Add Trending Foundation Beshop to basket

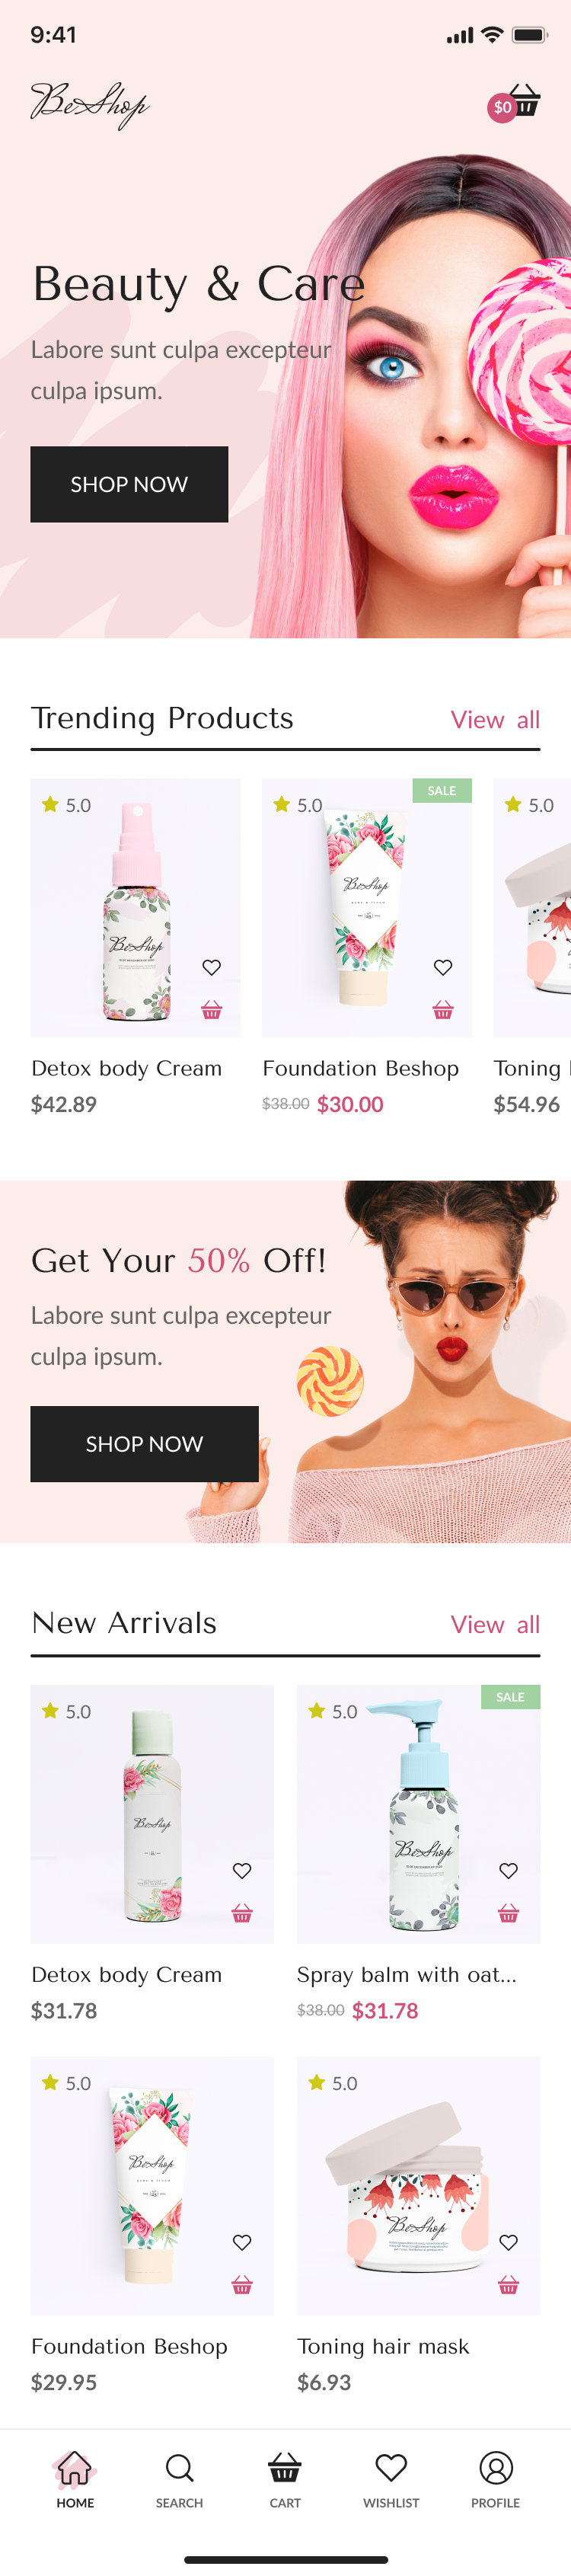443,1010
